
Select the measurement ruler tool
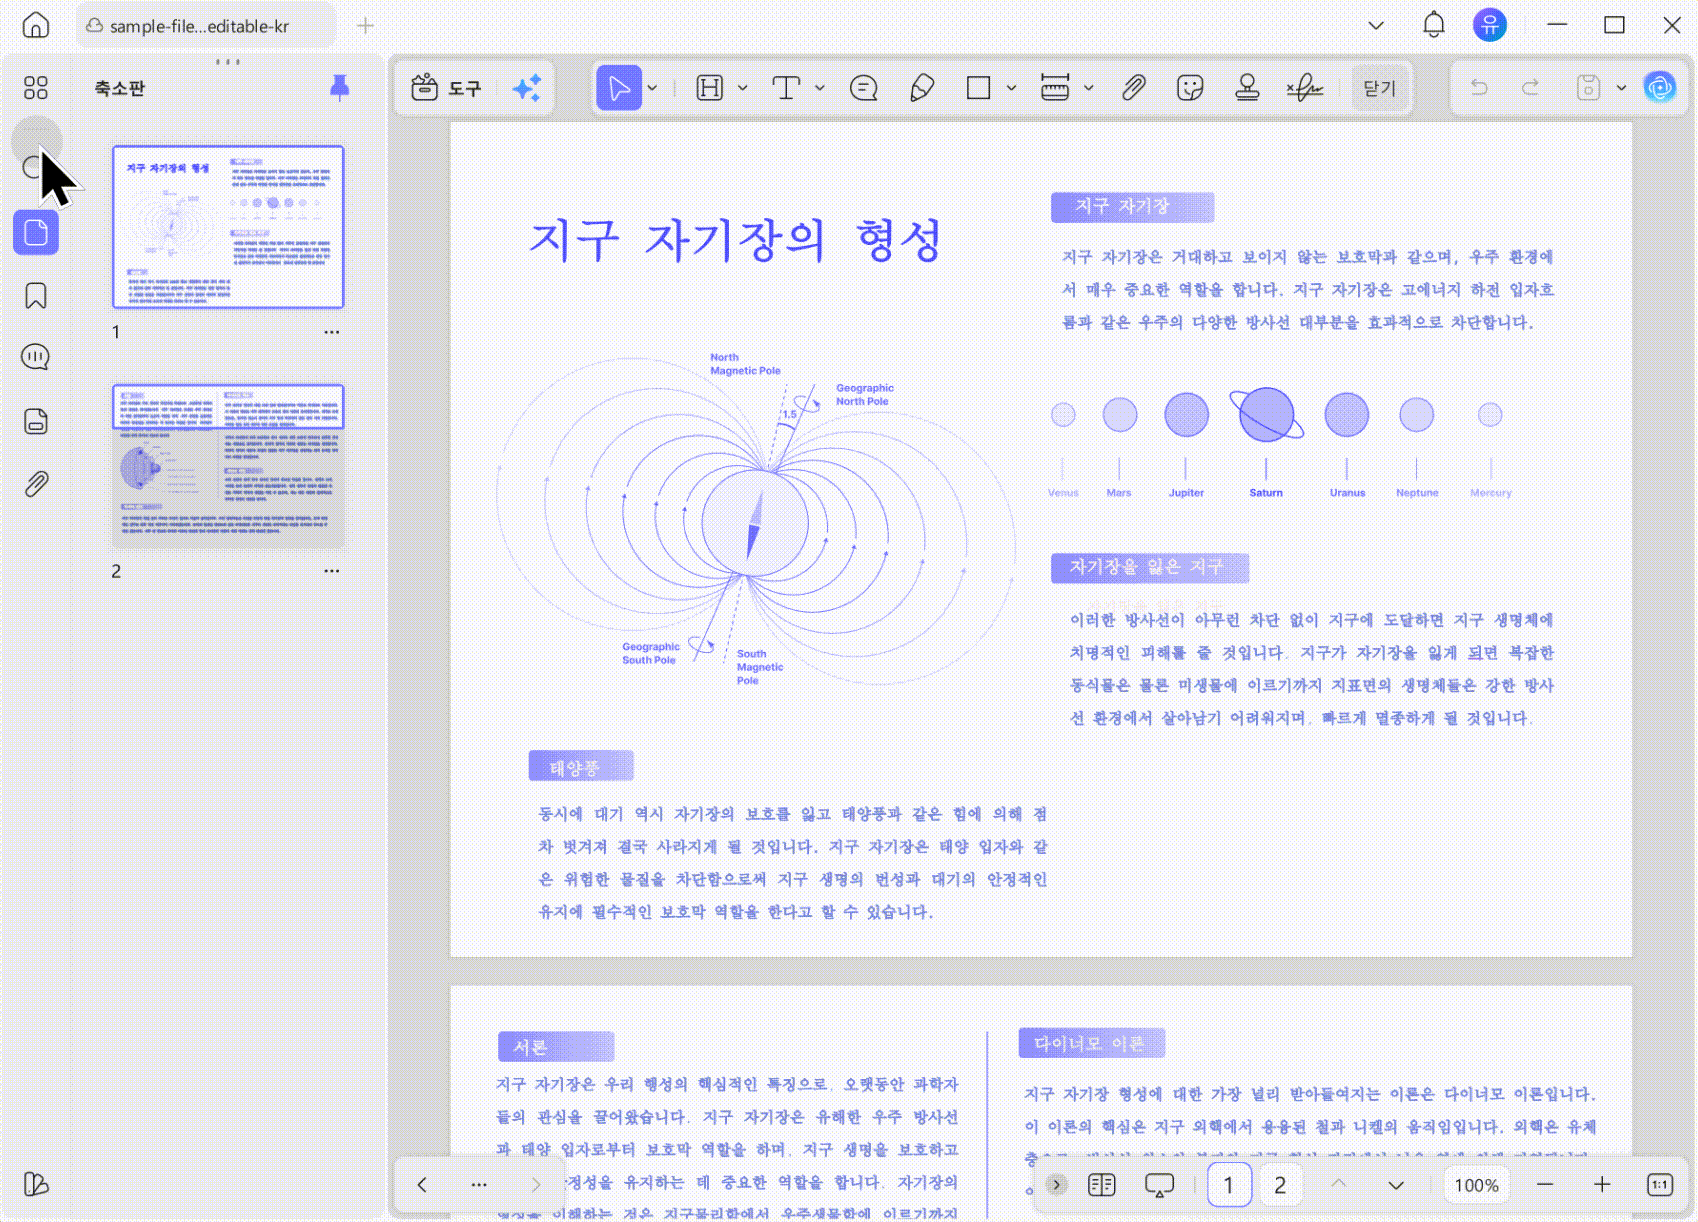point(1055,88)
